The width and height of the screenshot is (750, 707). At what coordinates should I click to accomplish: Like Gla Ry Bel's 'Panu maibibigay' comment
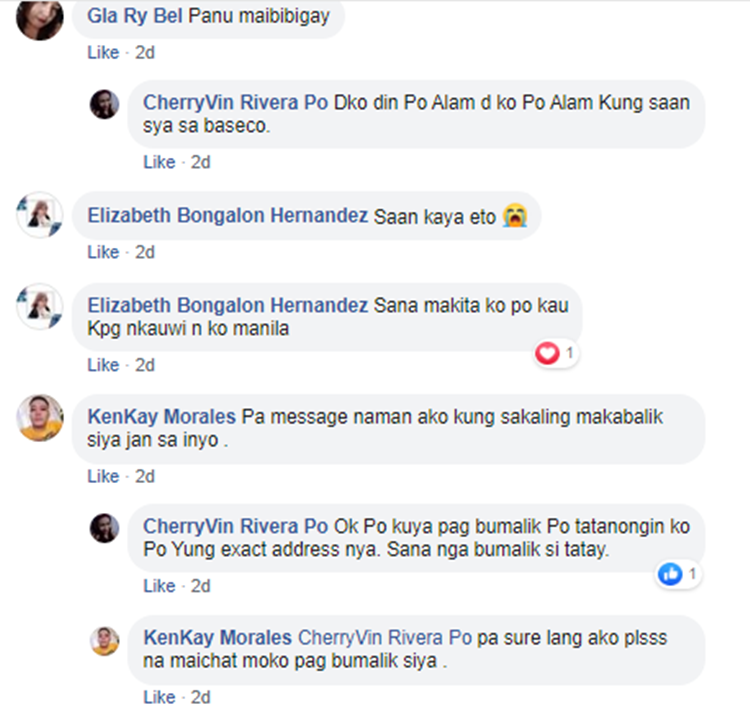pyautogui.click(x=103, y=52)
